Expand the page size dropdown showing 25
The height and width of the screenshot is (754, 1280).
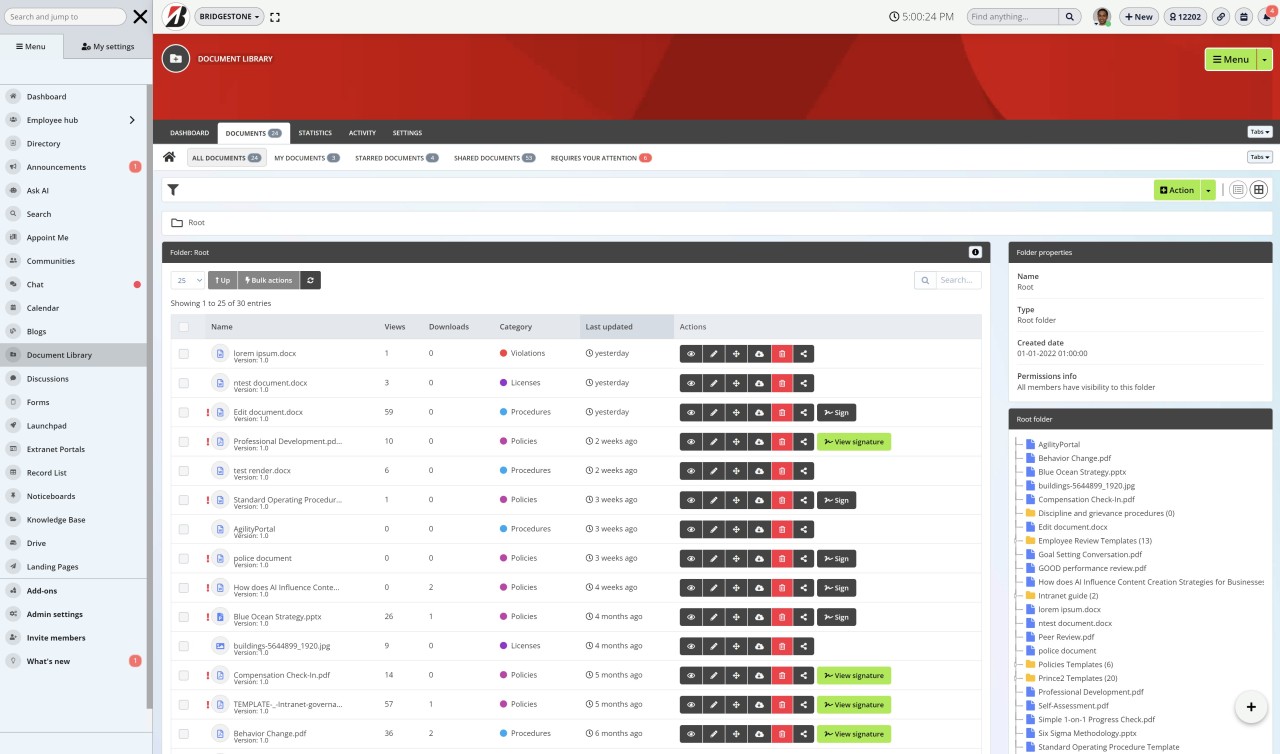[186, 280]
